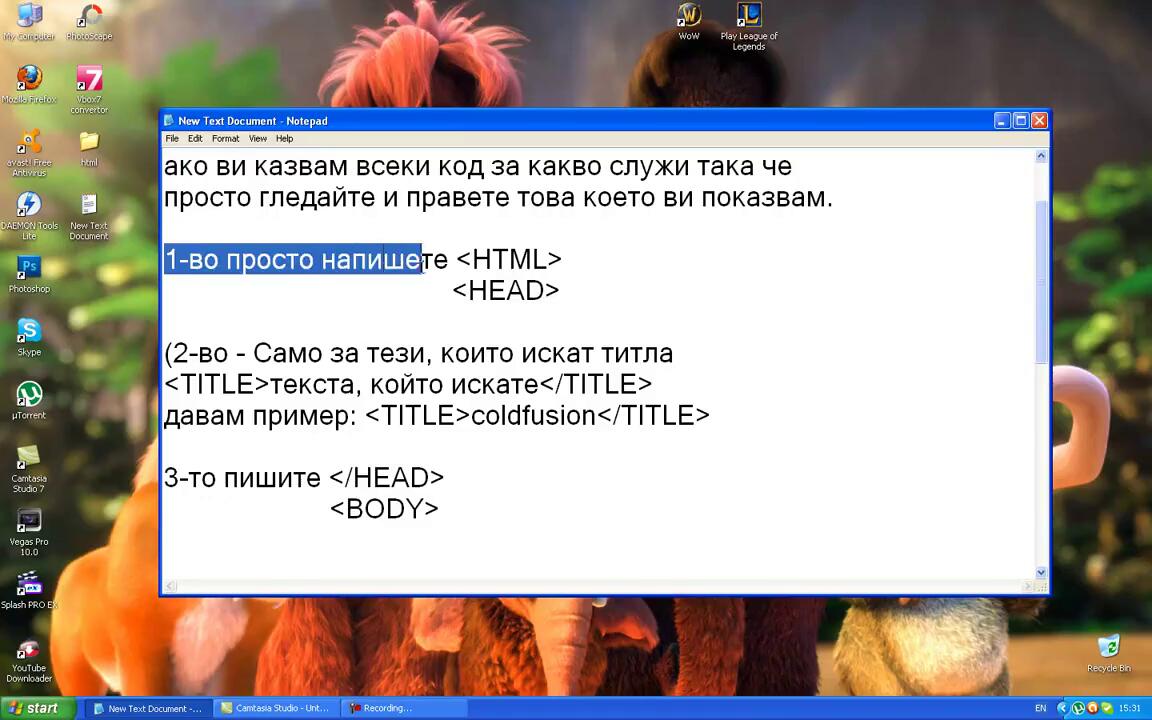The height and width of the screenshot is (720, 1152).
Task: Click the Start button
Action: coord(38,708)
